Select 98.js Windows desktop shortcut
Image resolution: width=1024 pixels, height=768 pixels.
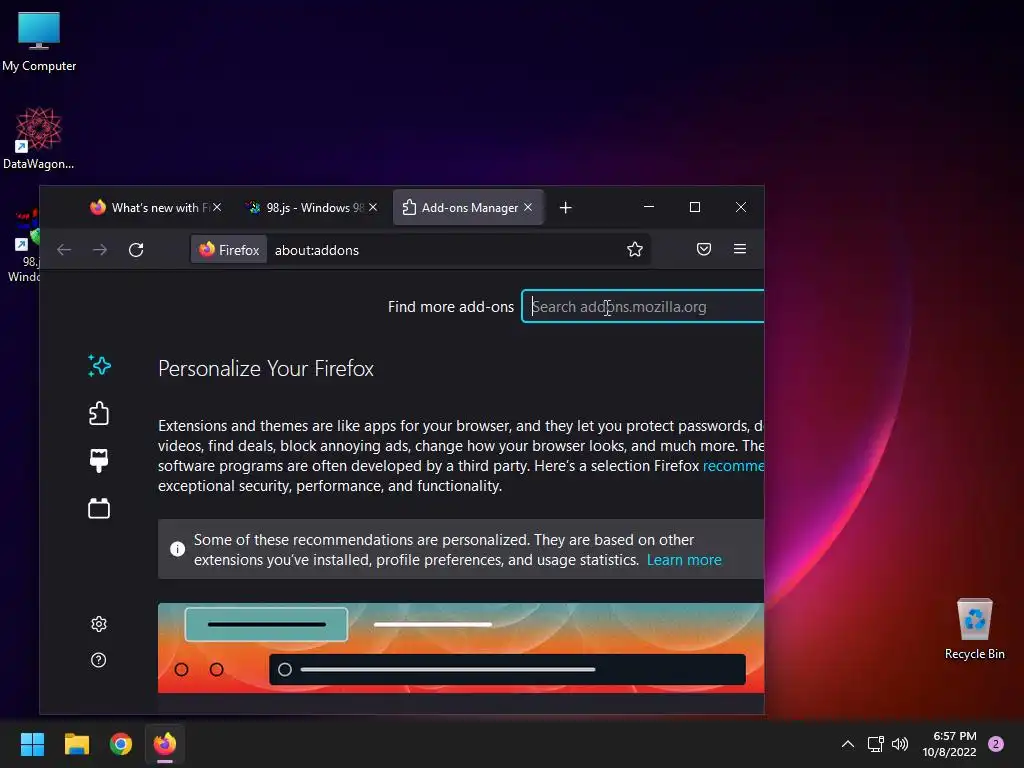pos(24,246)
